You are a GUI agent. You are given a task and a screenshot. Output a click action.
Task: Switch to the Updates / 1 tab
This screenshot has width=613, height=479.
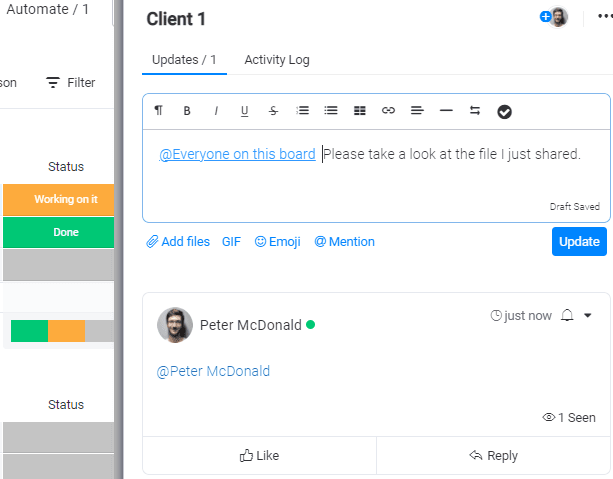pyautogui.click(x=184, y=60)
